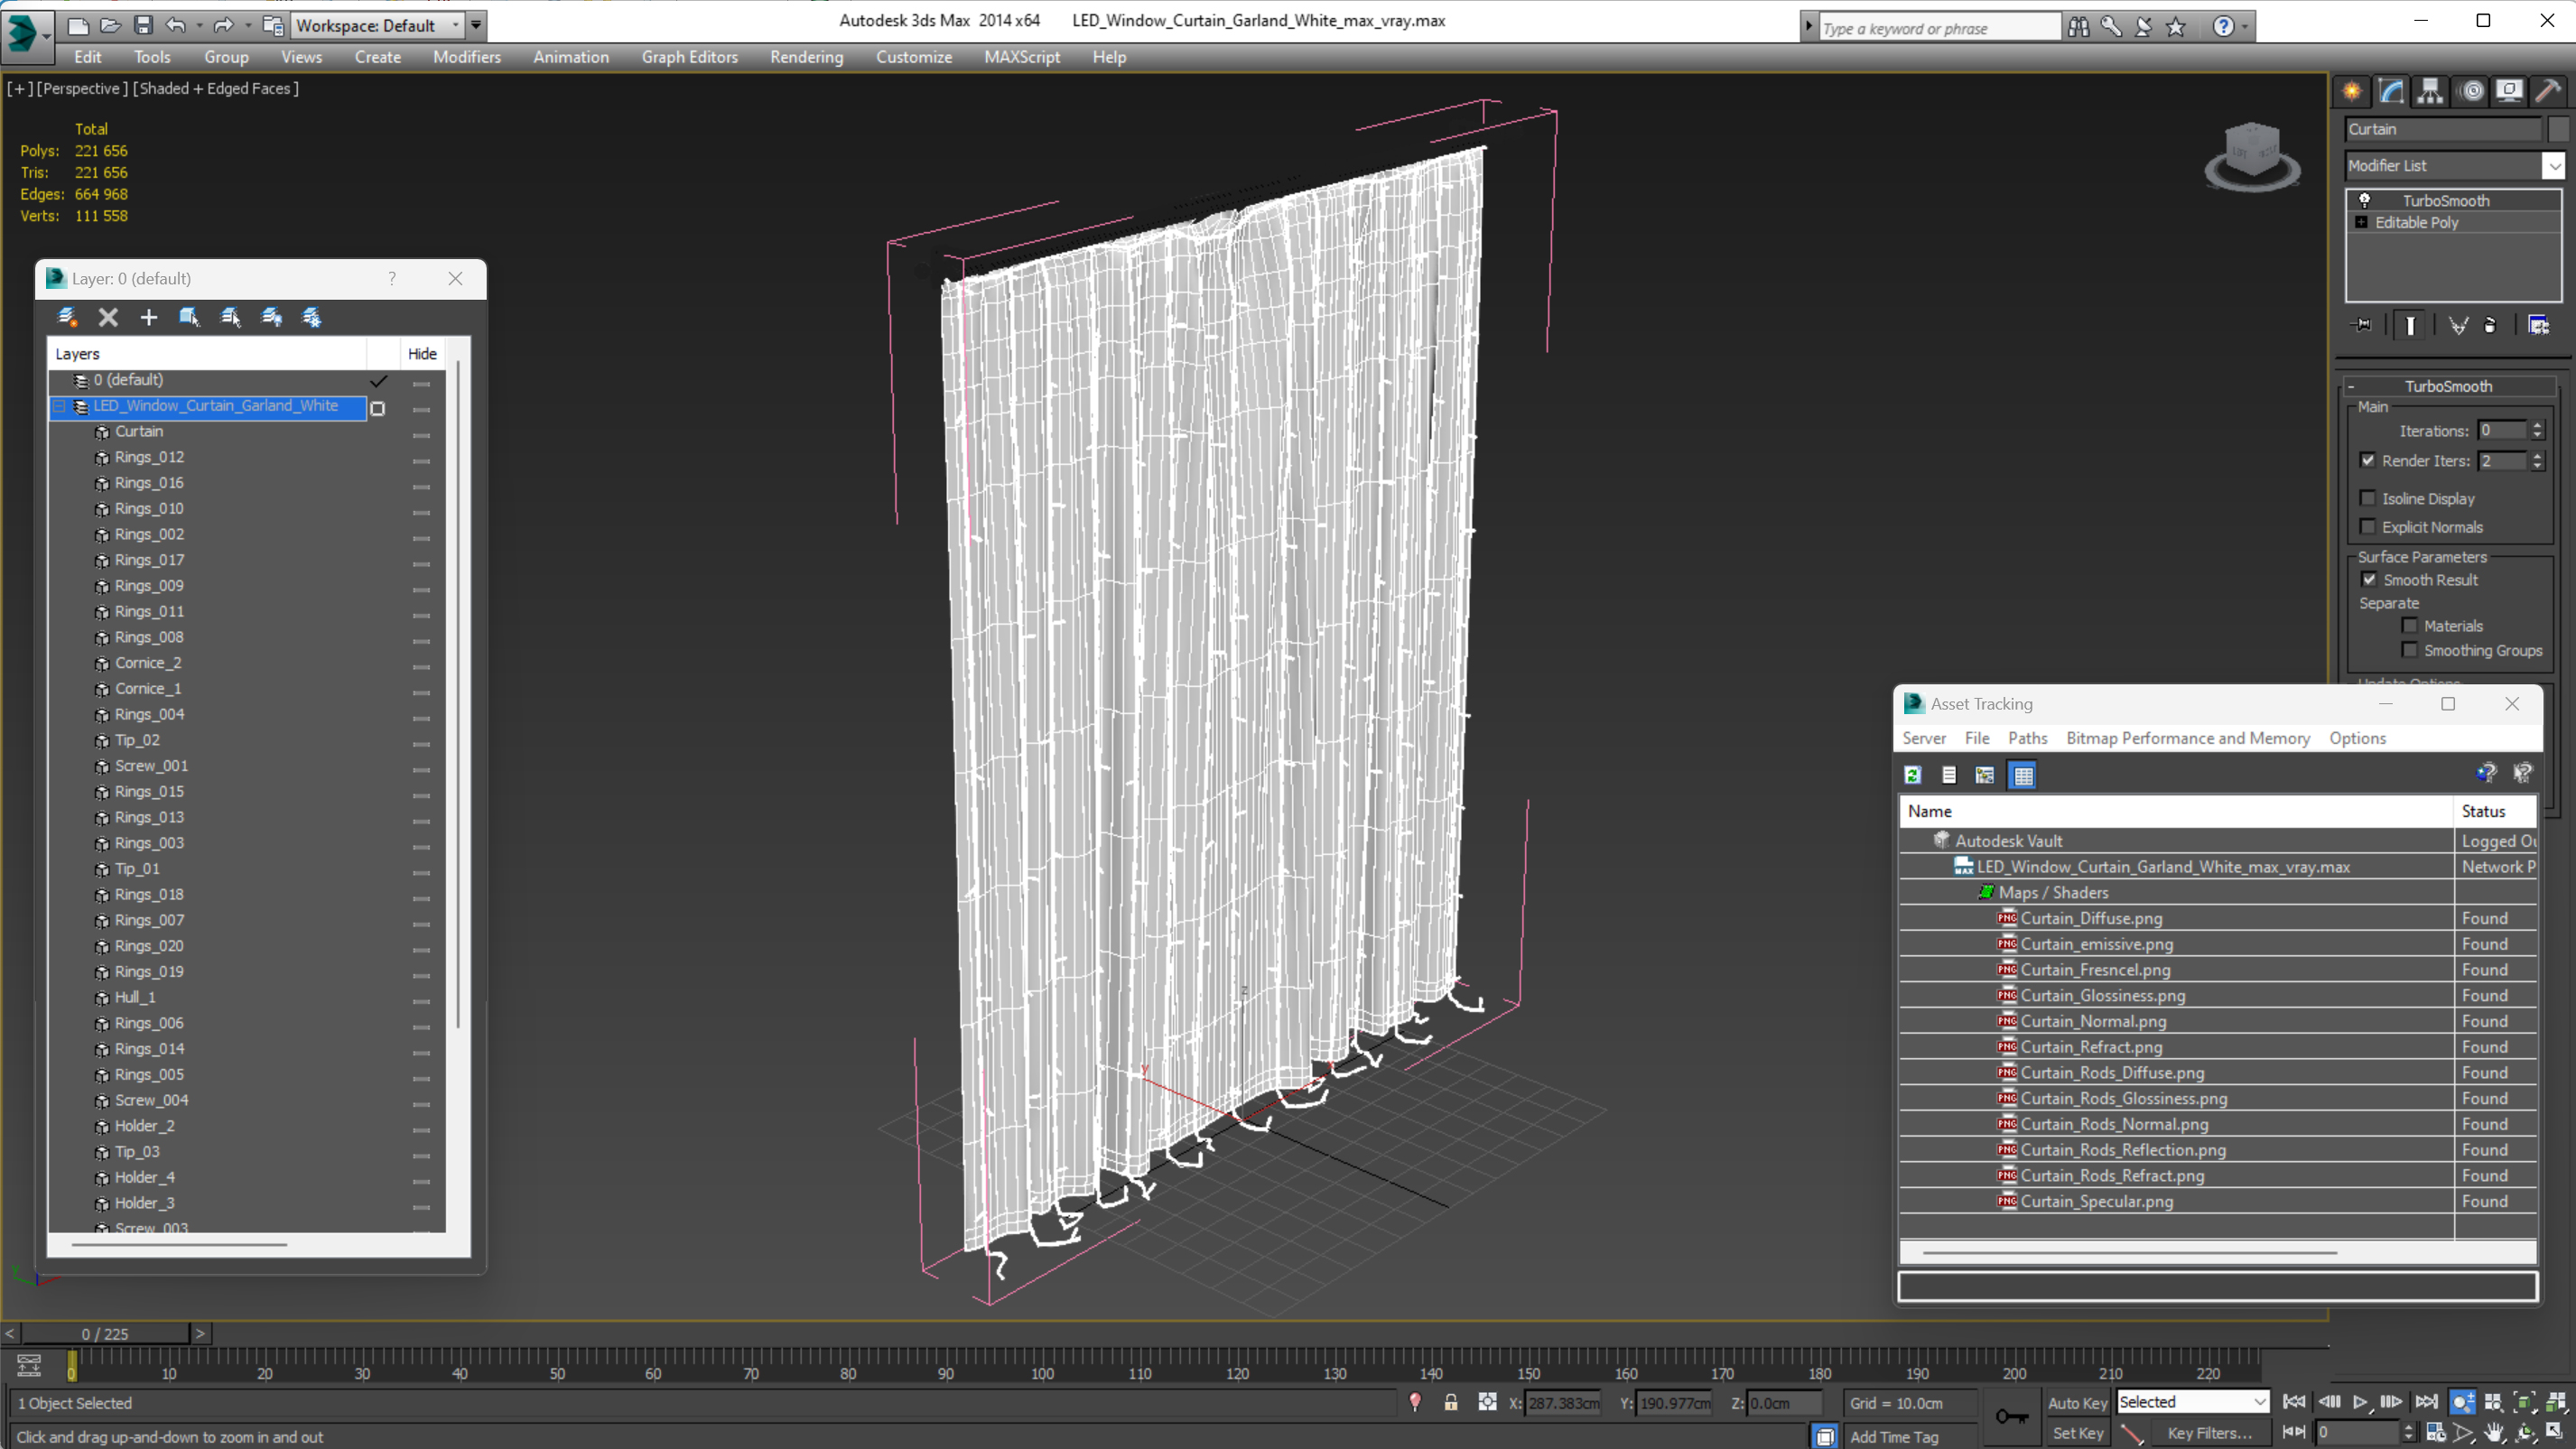The height and width of the screenshot is (1449, 2576).
Task: Check Separate by Materials checkbox
Action: (2410, 626)
